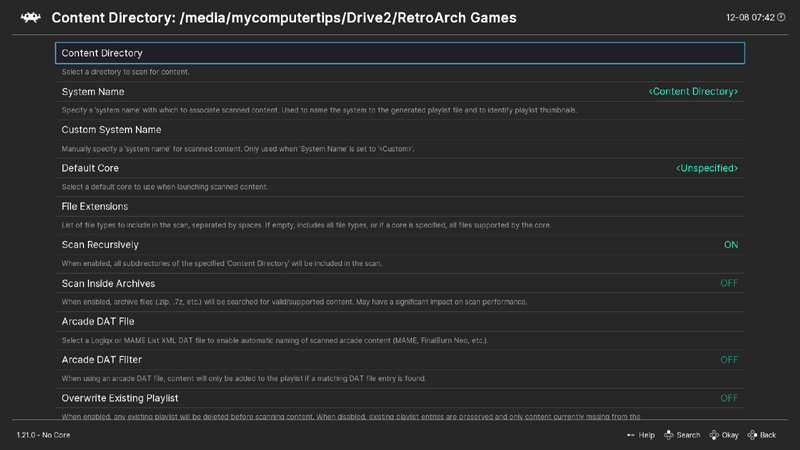Toggle Scan Inside Archives OFF value
The width and height of the screenshot is (800, 450).
(x=729, y=283)
